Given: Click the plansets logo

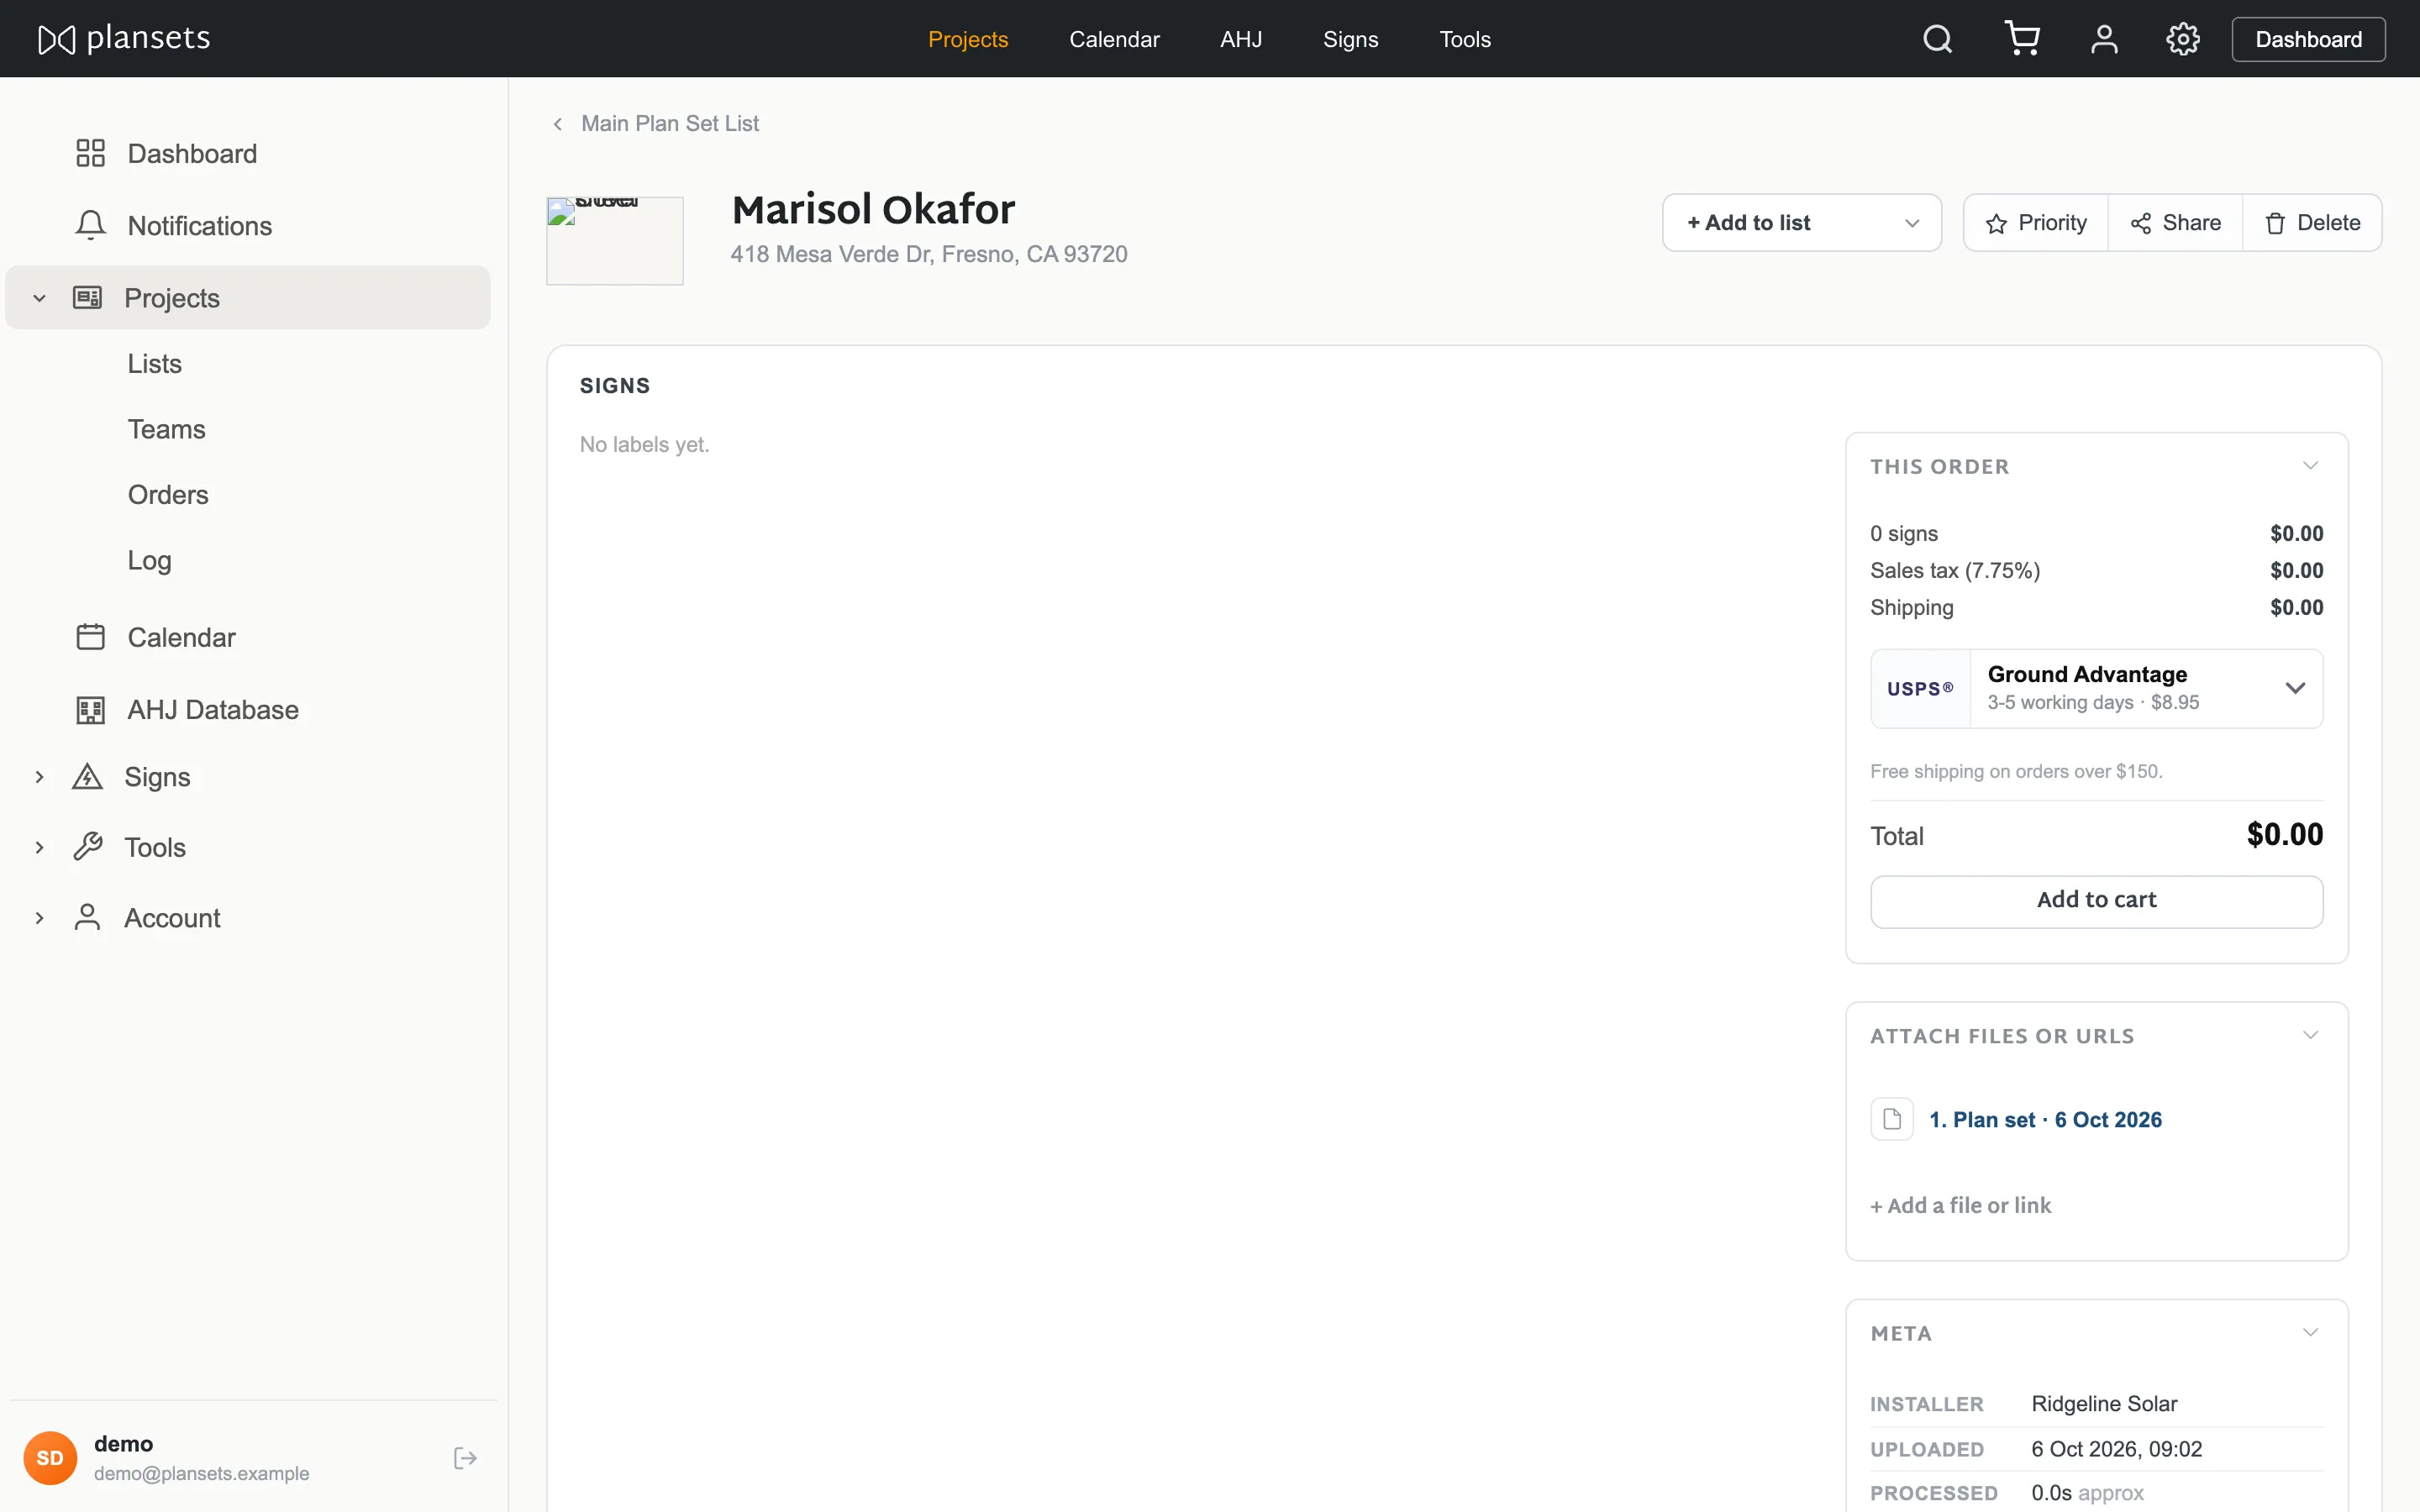Looking at the screenshot, I should coord(124,39).
